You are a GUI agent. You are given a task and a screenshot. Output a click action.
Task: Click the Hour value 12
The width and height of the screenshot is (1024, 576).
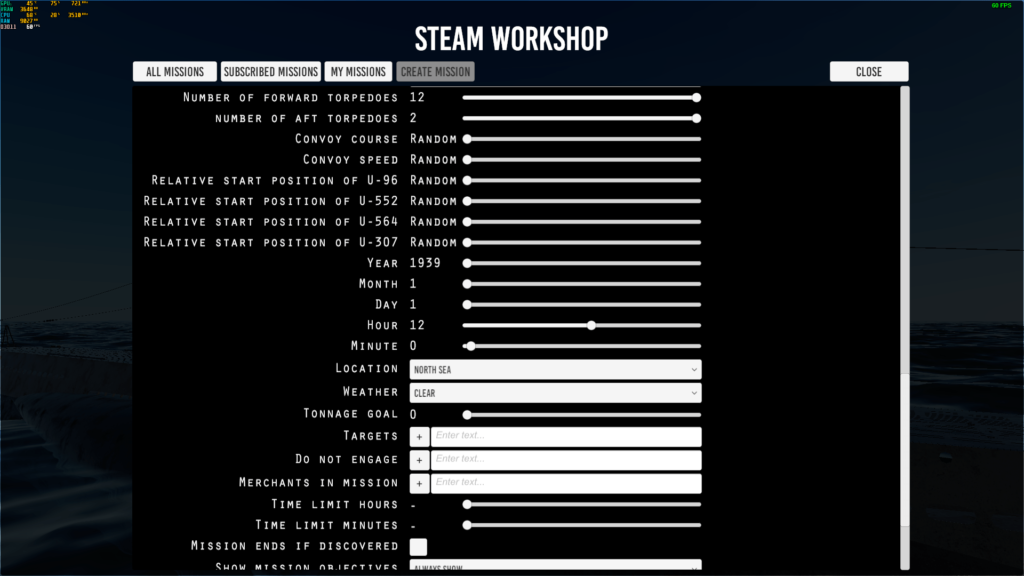coord(417,325)
